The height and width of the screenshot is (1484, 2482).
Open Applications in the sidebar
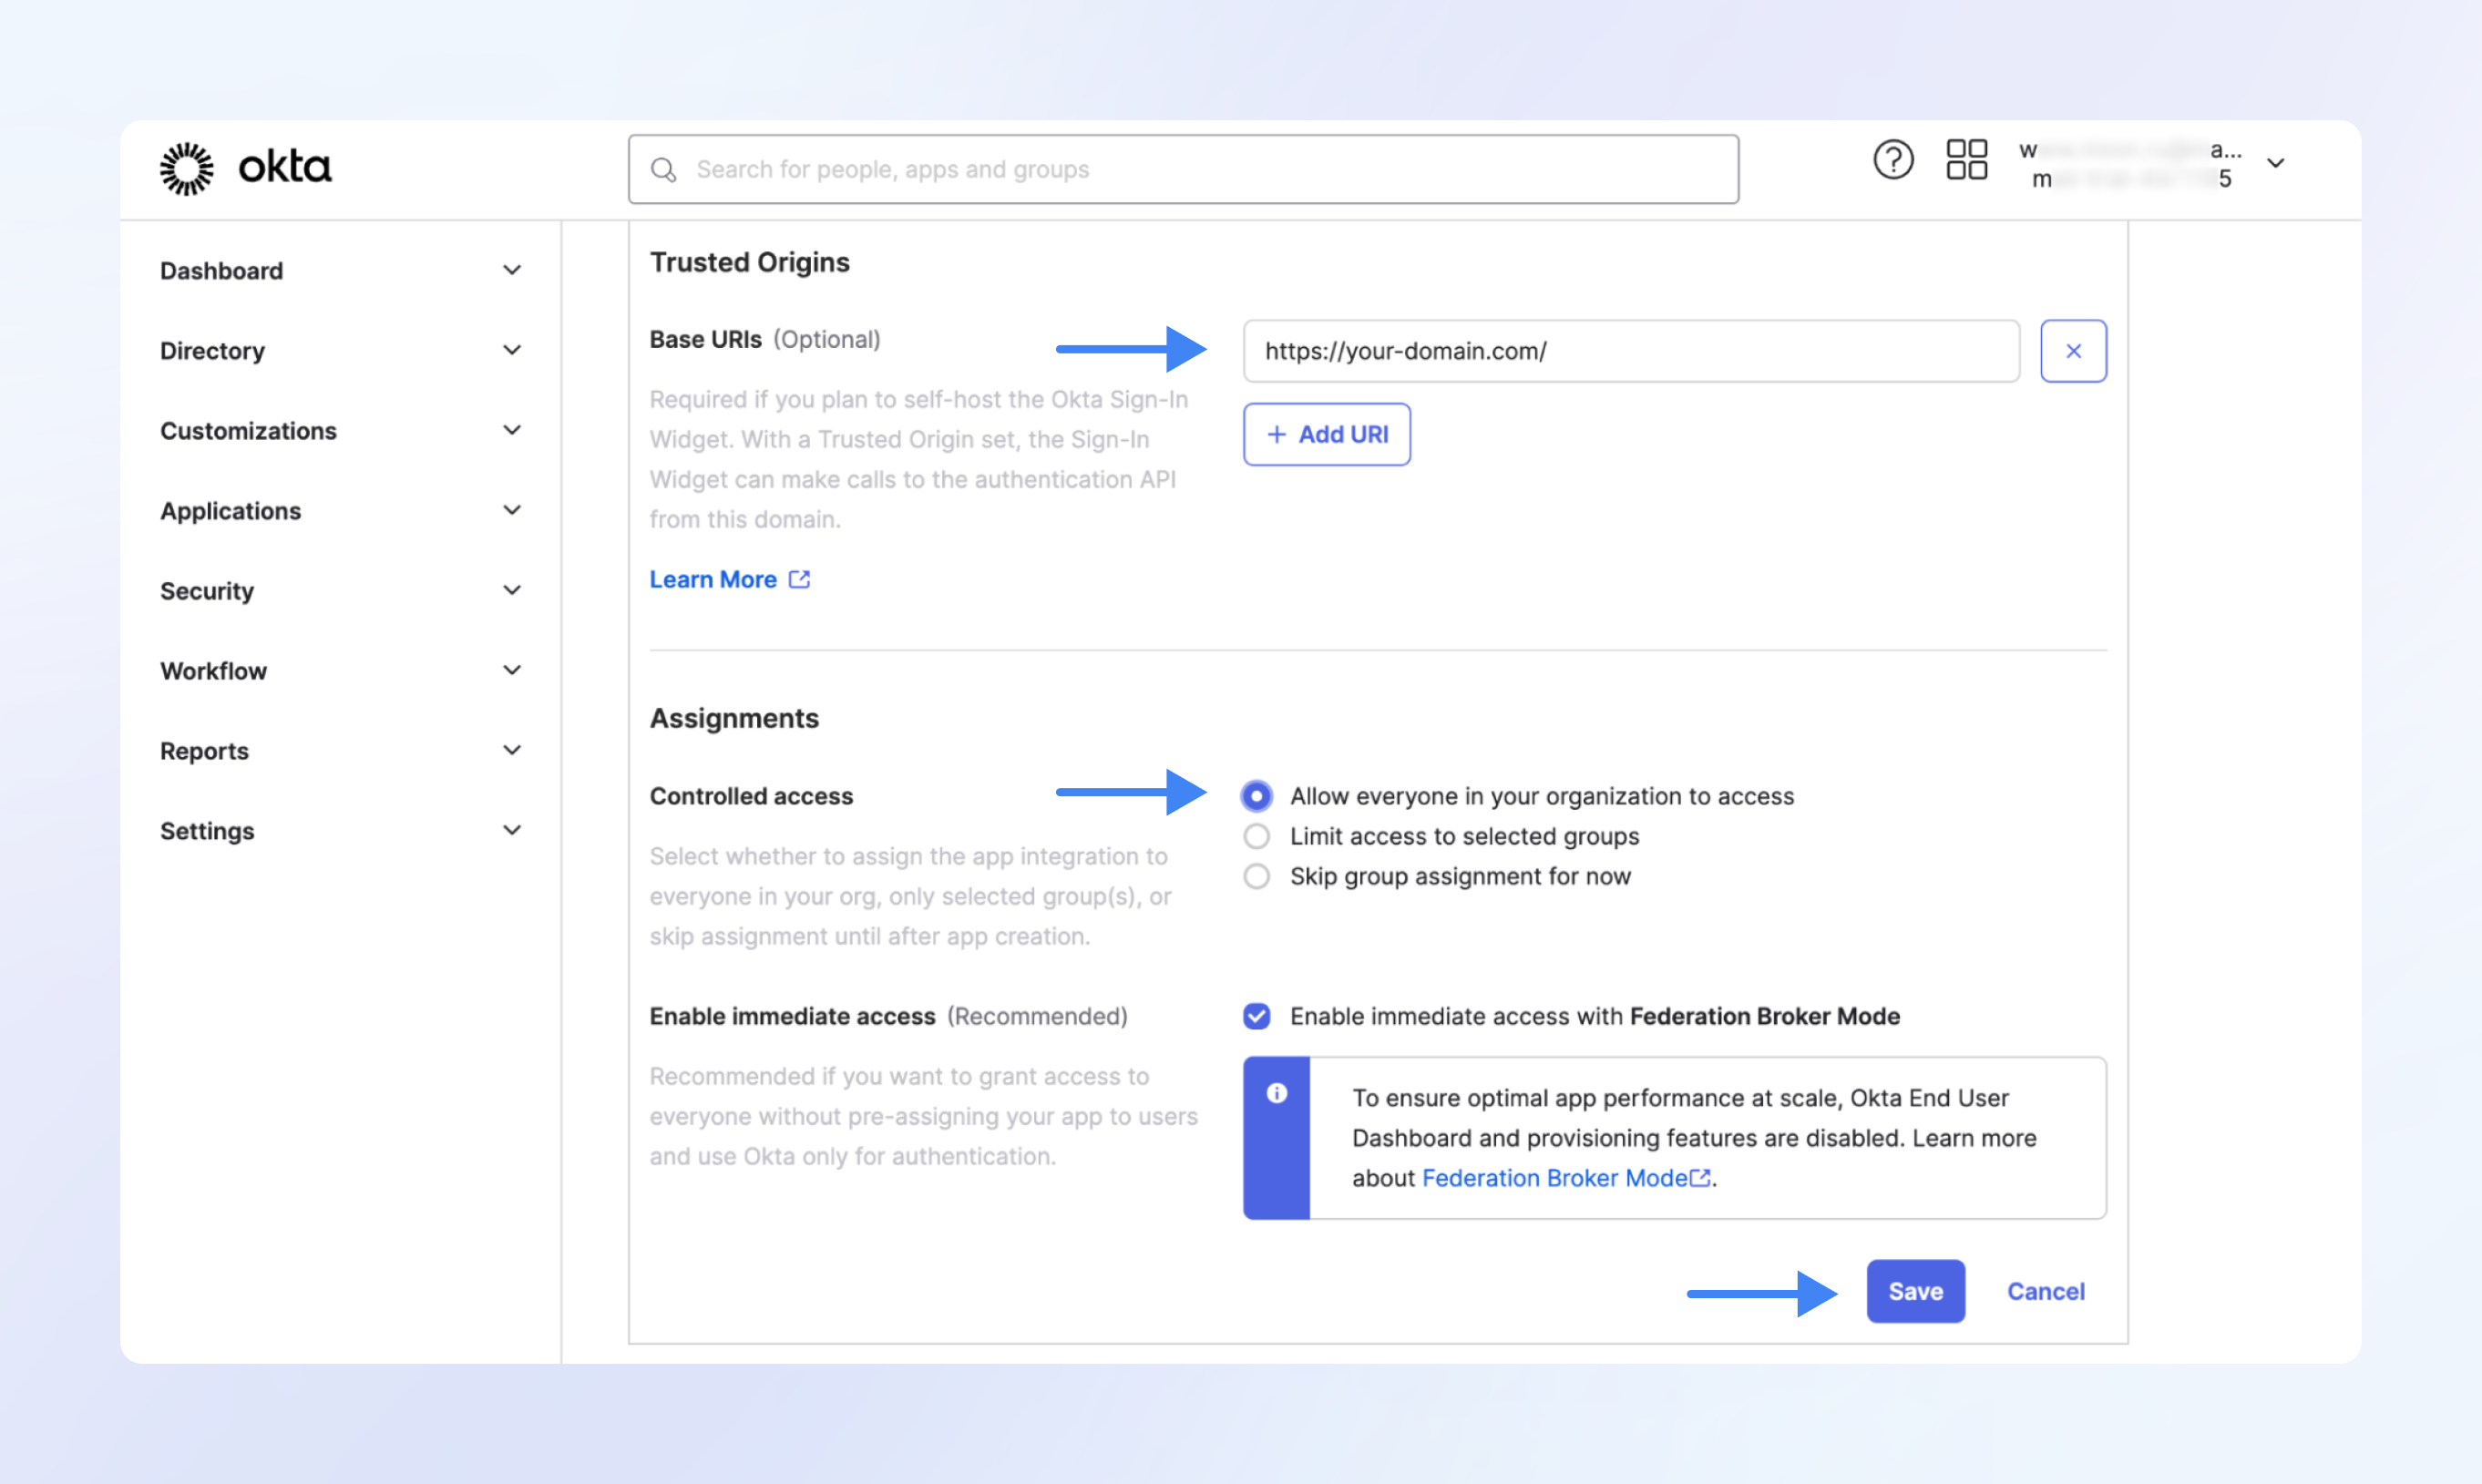[x=230, y=511]
